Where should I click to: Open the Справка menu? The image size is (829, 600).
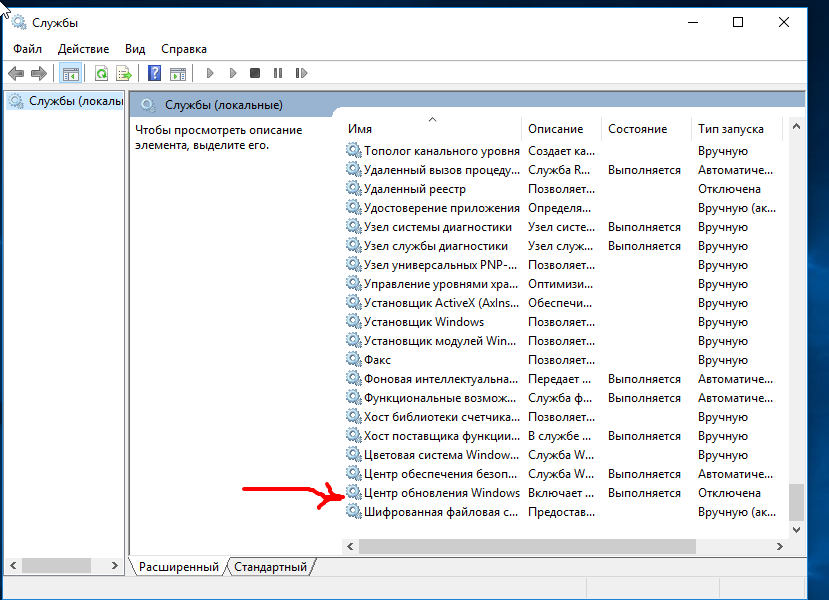pyautogui.click(x=183, y=48)
